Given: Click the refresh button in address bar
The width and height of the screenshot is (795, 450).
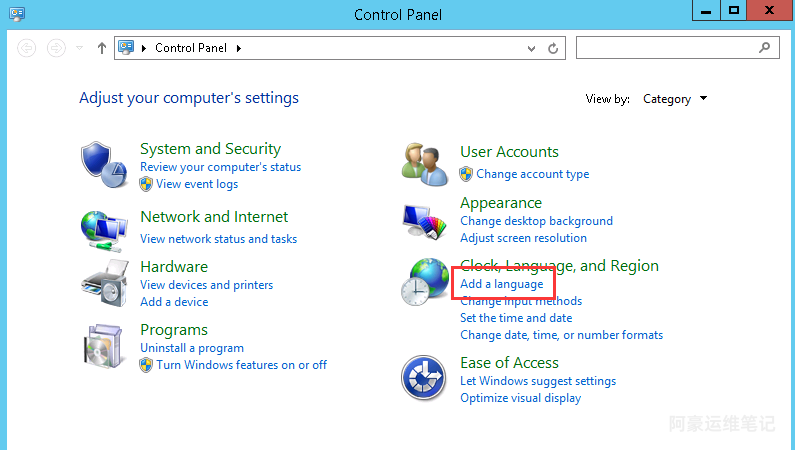Looking at the screenshot, I should point(553,48).
